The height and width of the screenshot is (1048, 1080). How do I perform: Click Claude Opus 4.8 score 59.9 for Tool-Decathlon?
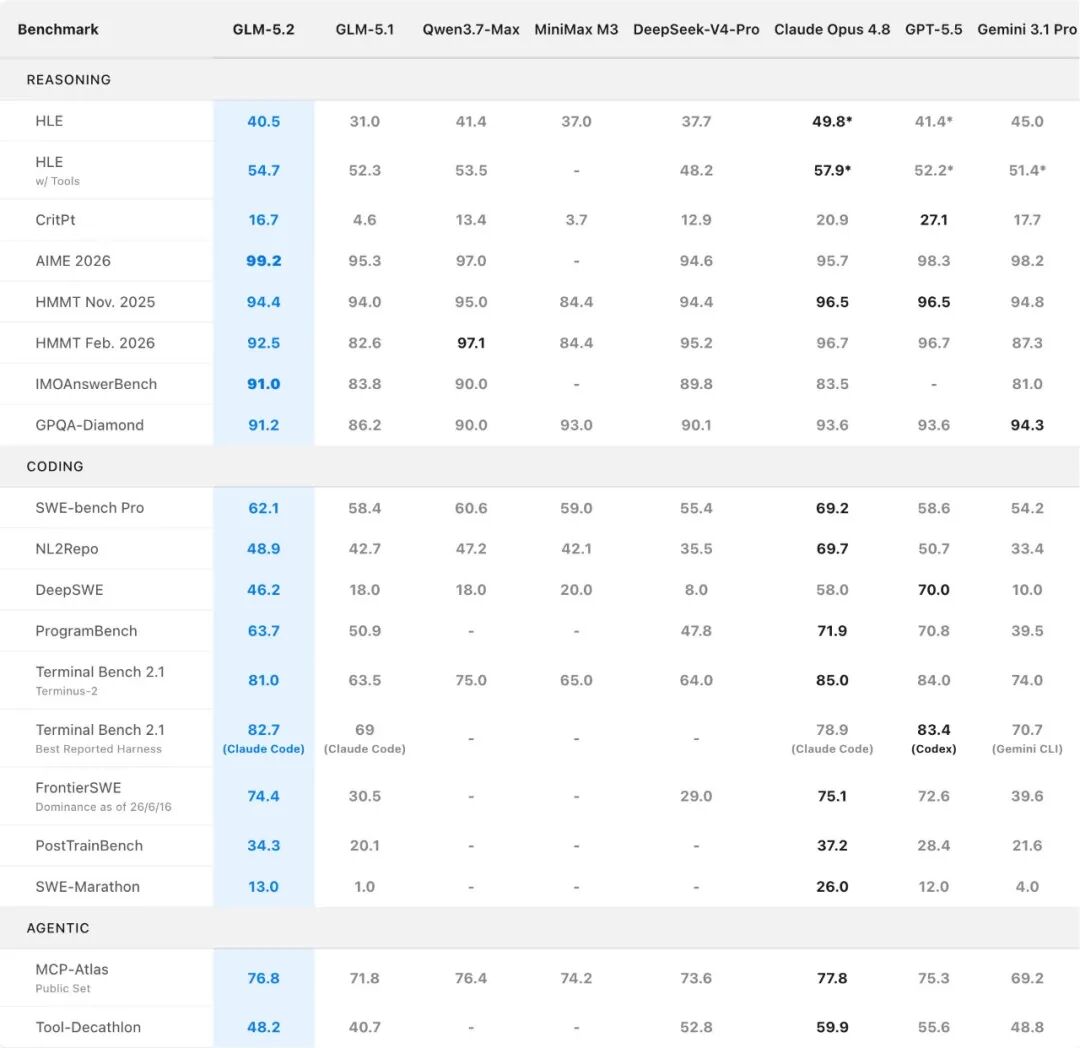(832, 1027)
